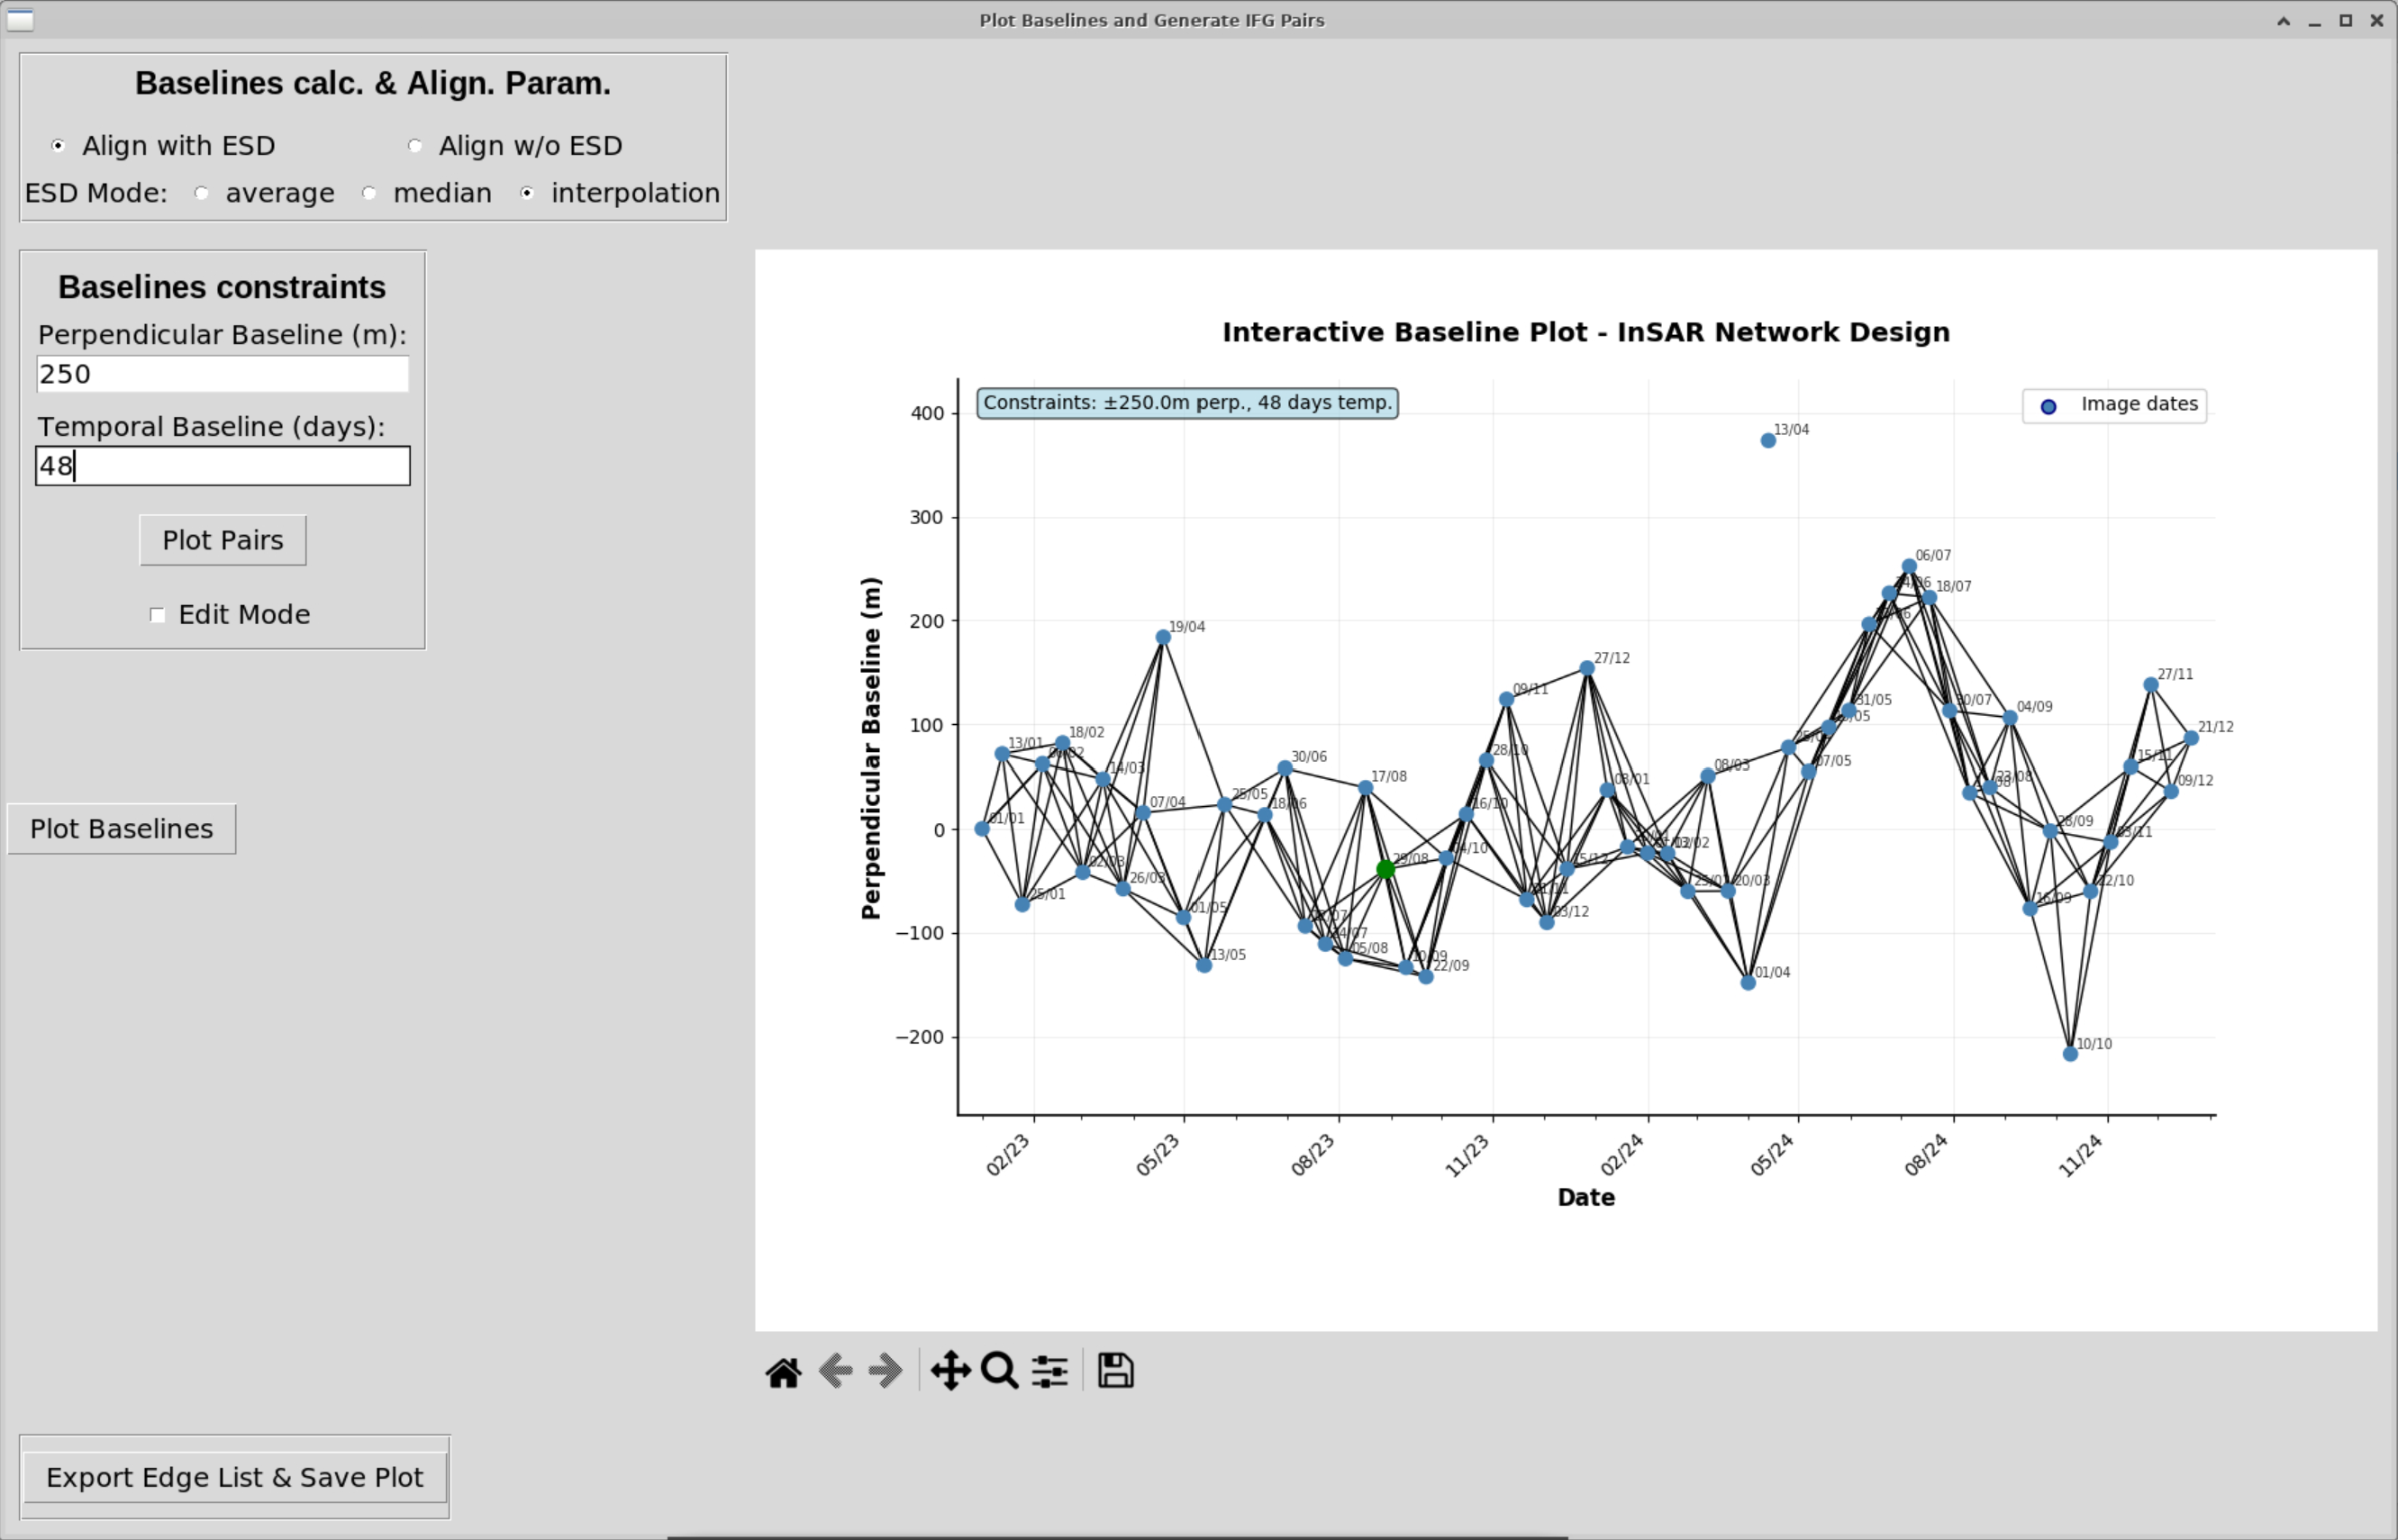Click the Save figure floppy disk icon
2398x1540 pixels.
click(1116, 1371)
